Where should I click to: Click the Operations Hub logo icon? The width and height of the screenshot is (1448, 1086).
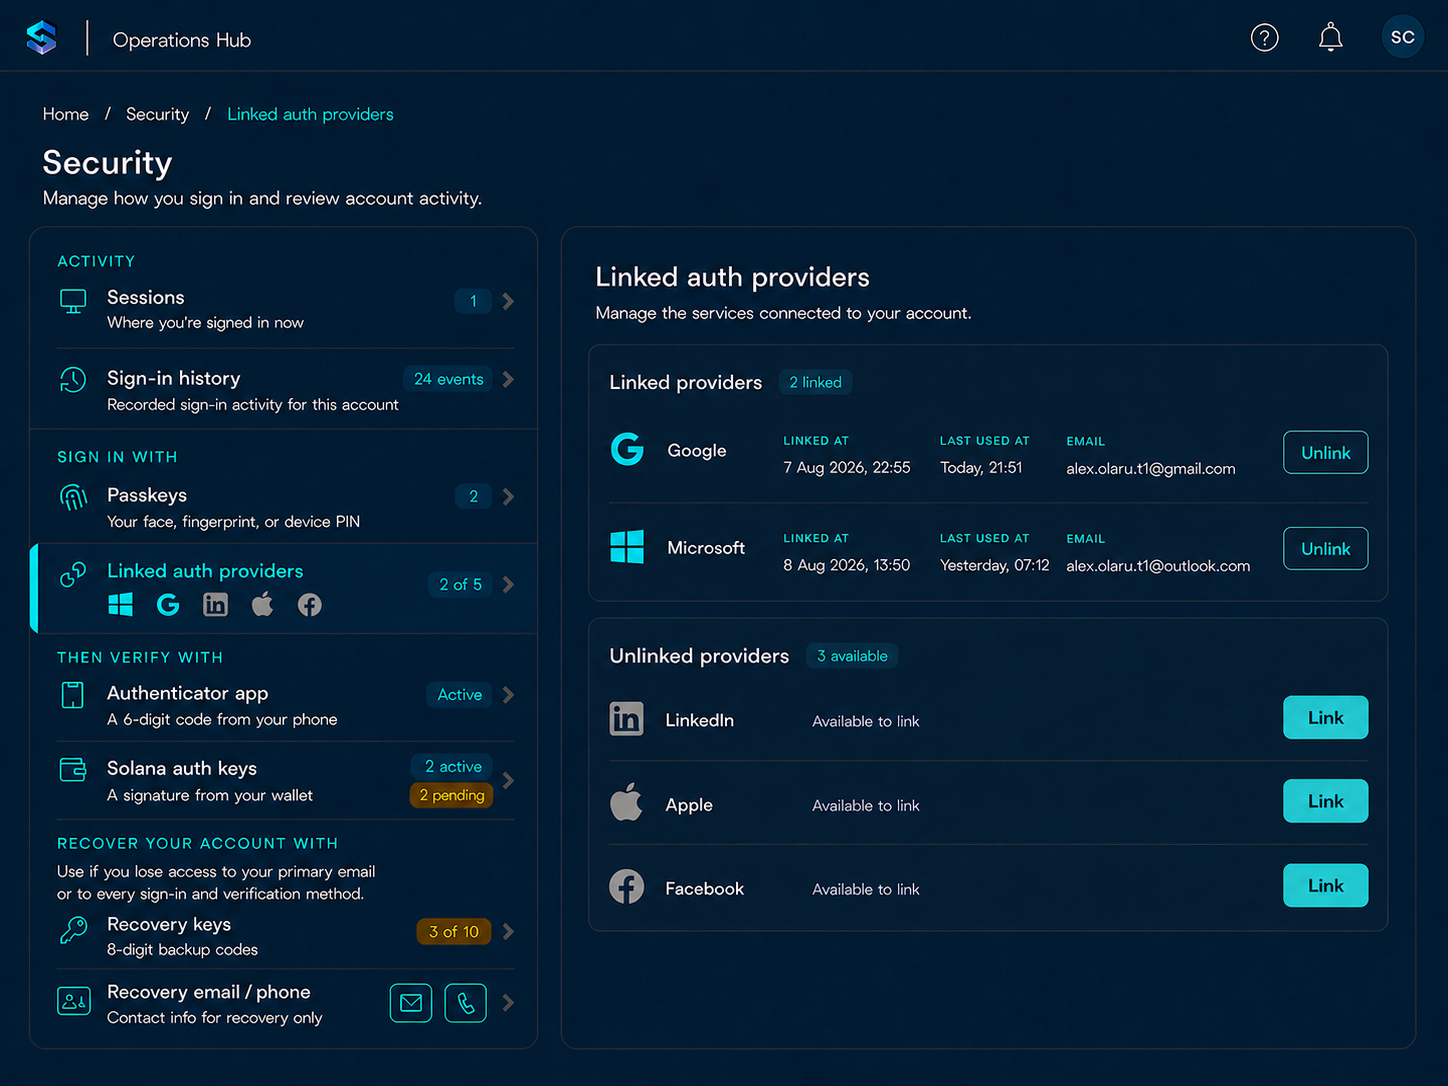pyautogui.click(x=41, y=38)
